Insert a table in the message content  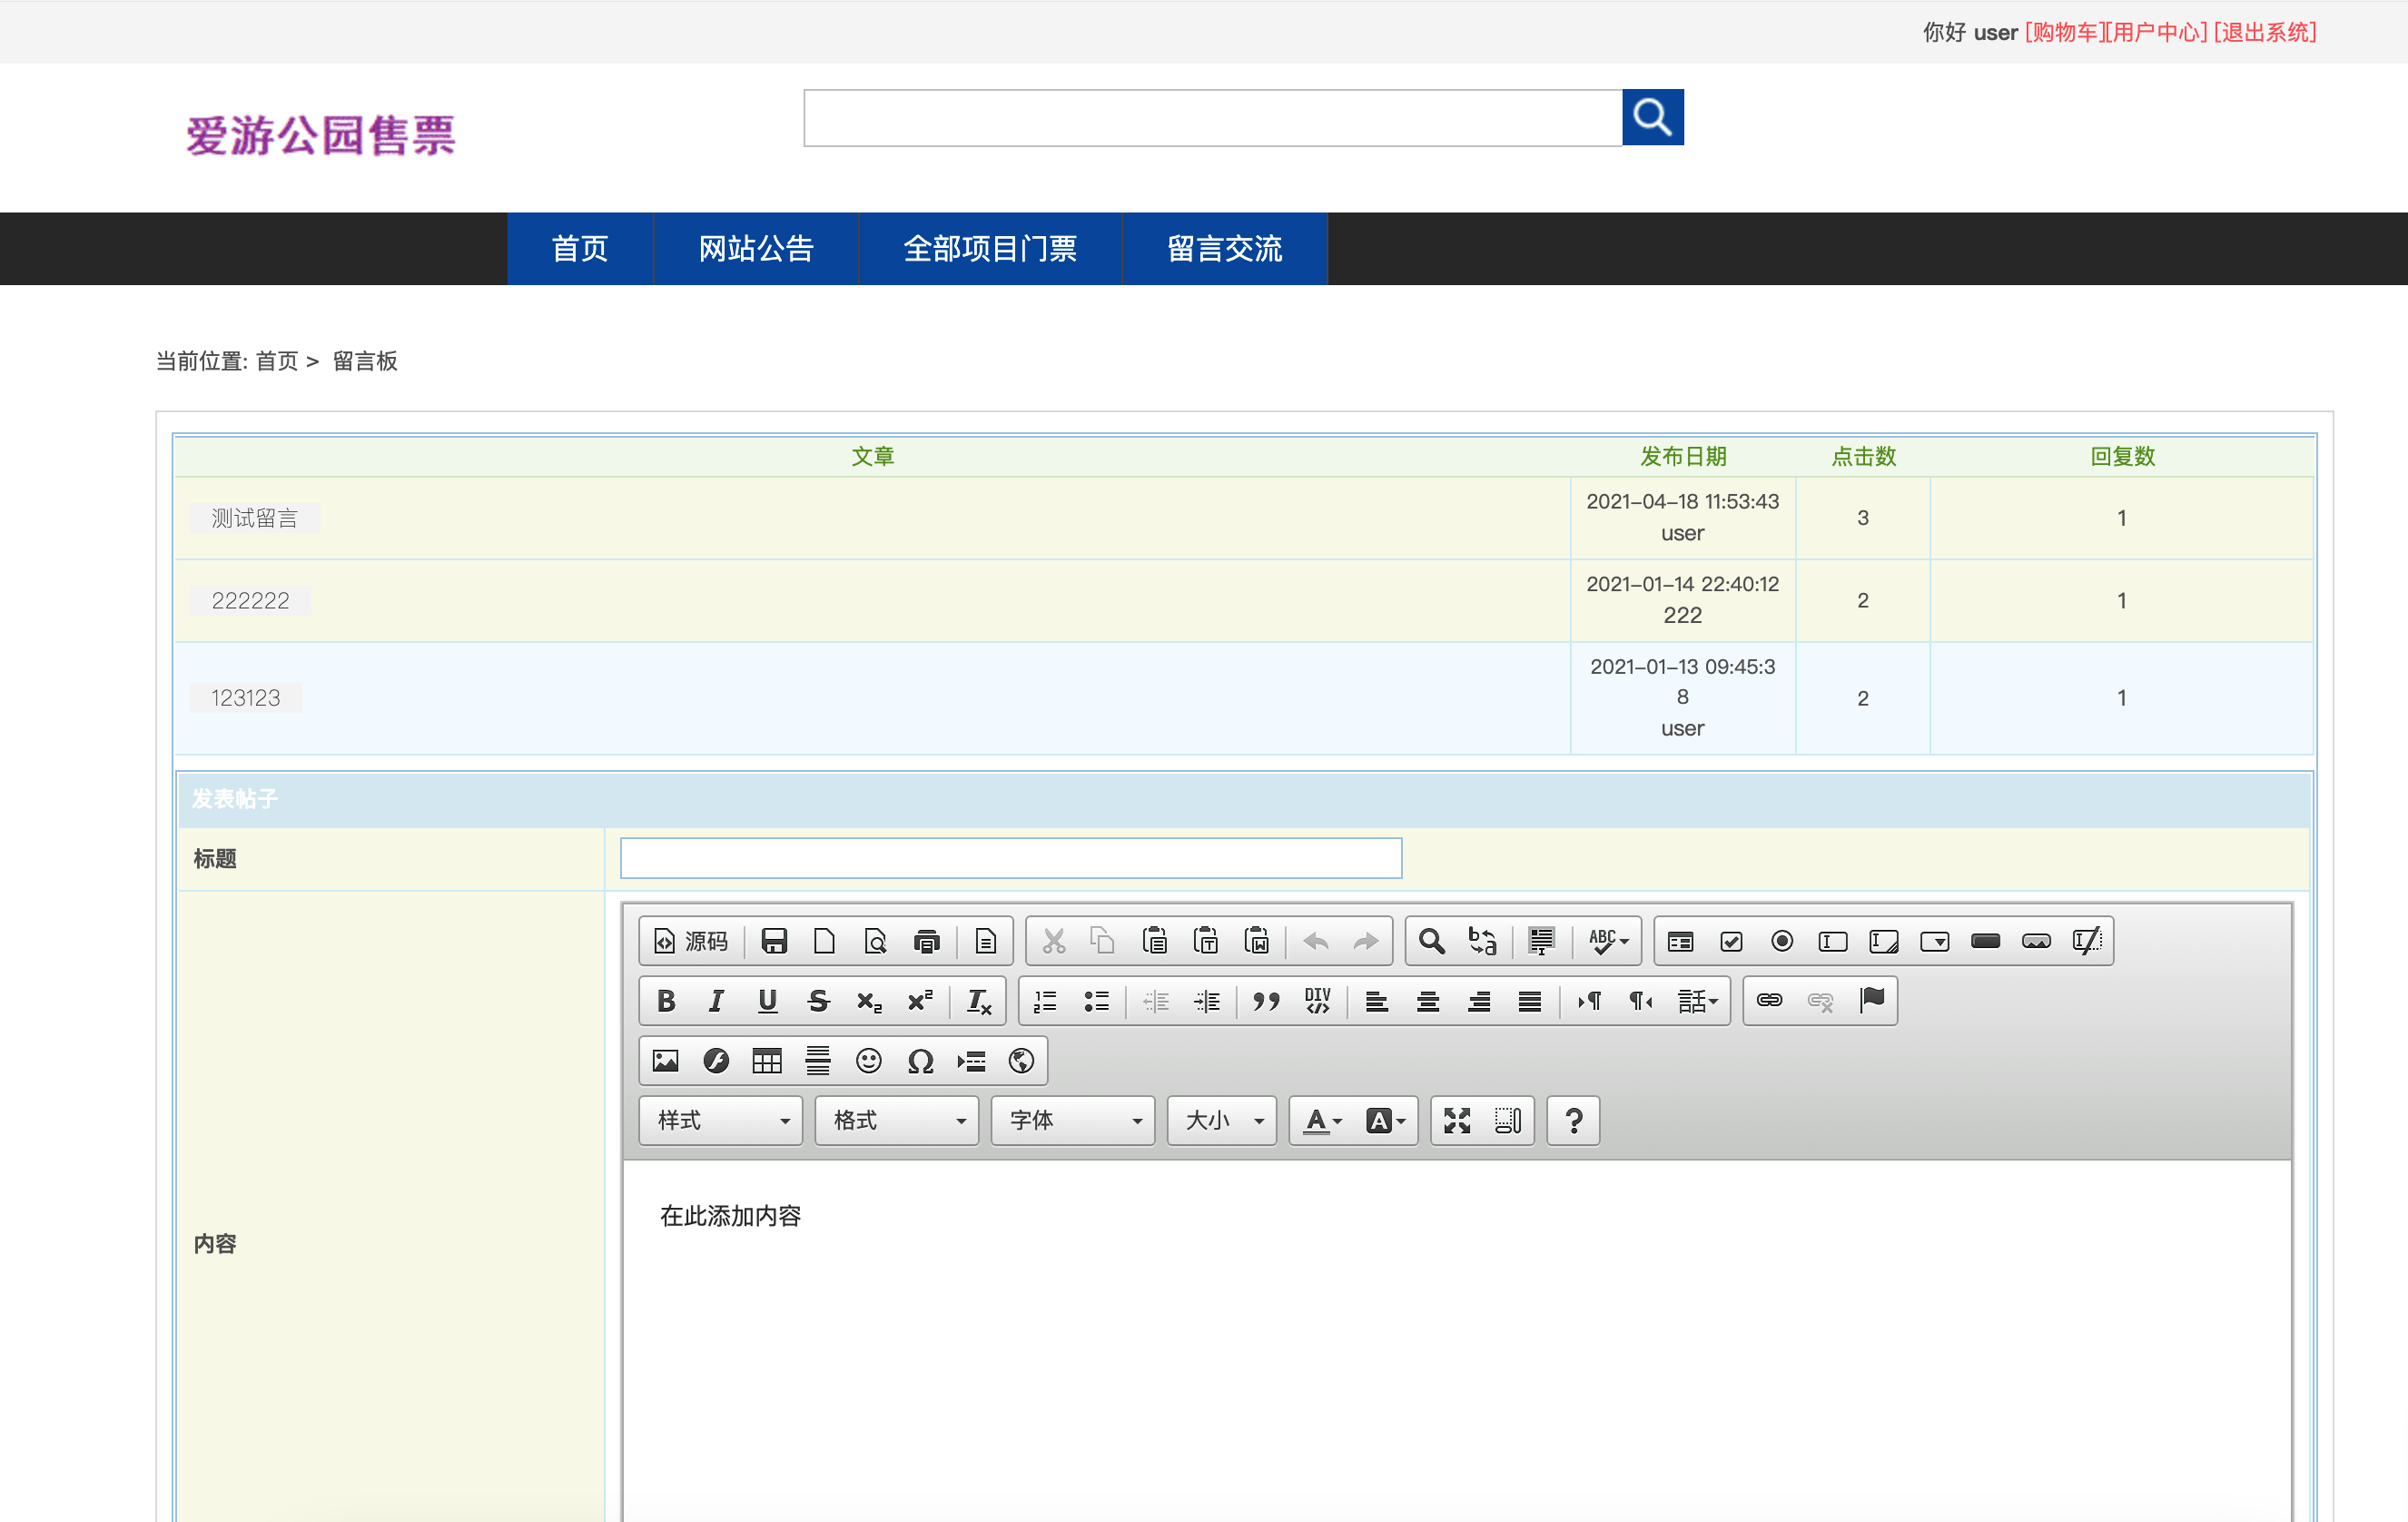(x=766, y=1060)
